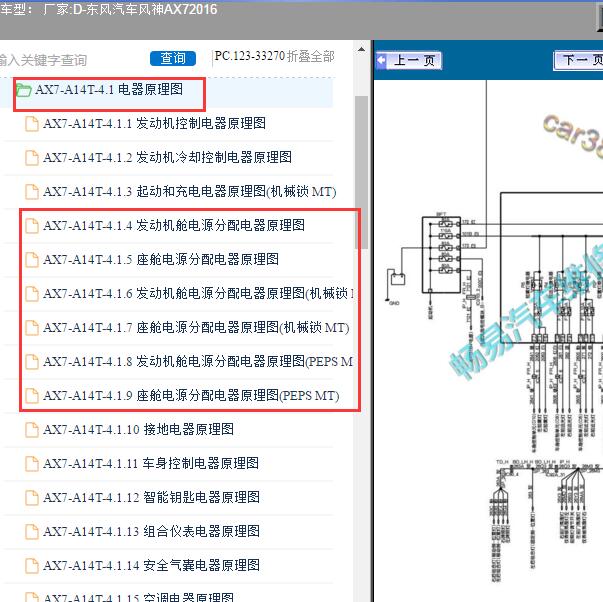Viewport: 603px width, 602px height.
Task: Click the left arrow icon on 上一页
Action: pyautogui.click(x=381, y=60)
